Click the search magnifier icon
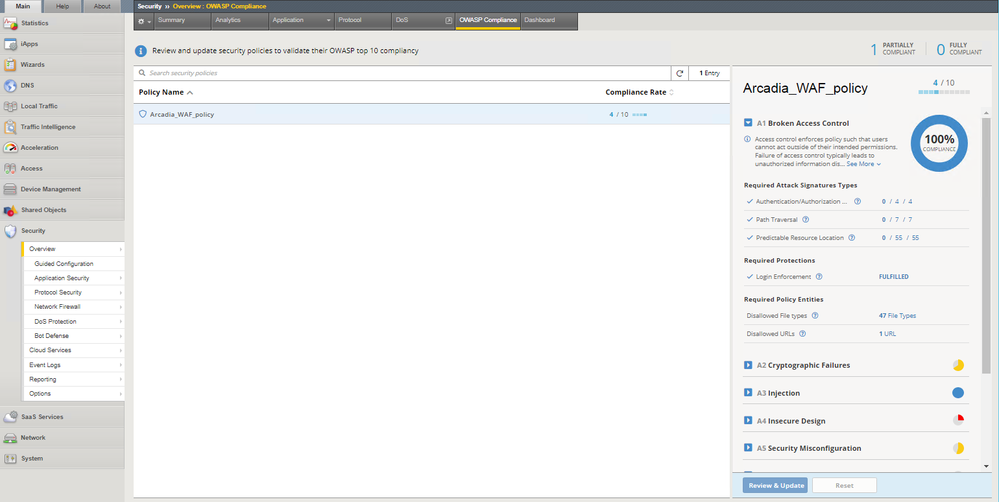 pos(142,73)
